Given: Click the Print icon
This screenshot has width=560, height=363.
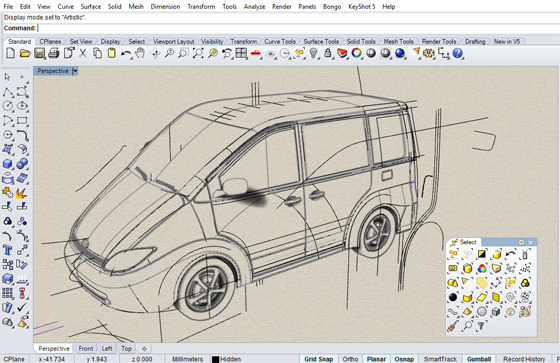Looking at the screenshot, I should 54,54.
